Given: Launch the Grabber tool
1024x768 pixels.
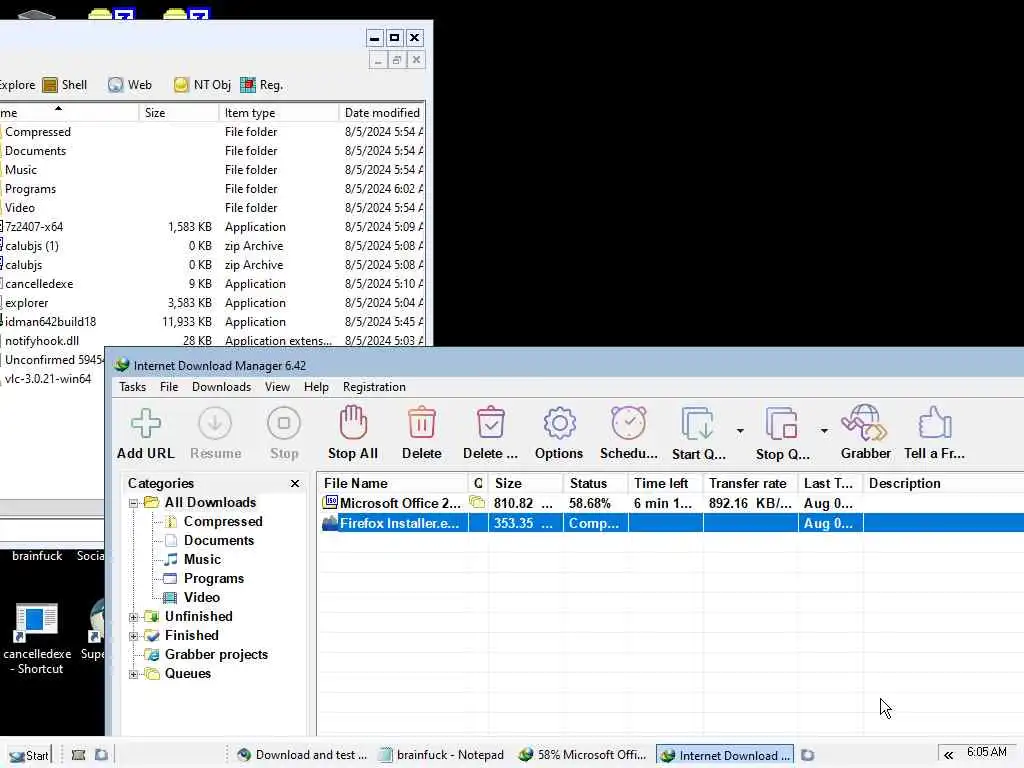Looking at the screenshot, I should (x=865, y=434).
